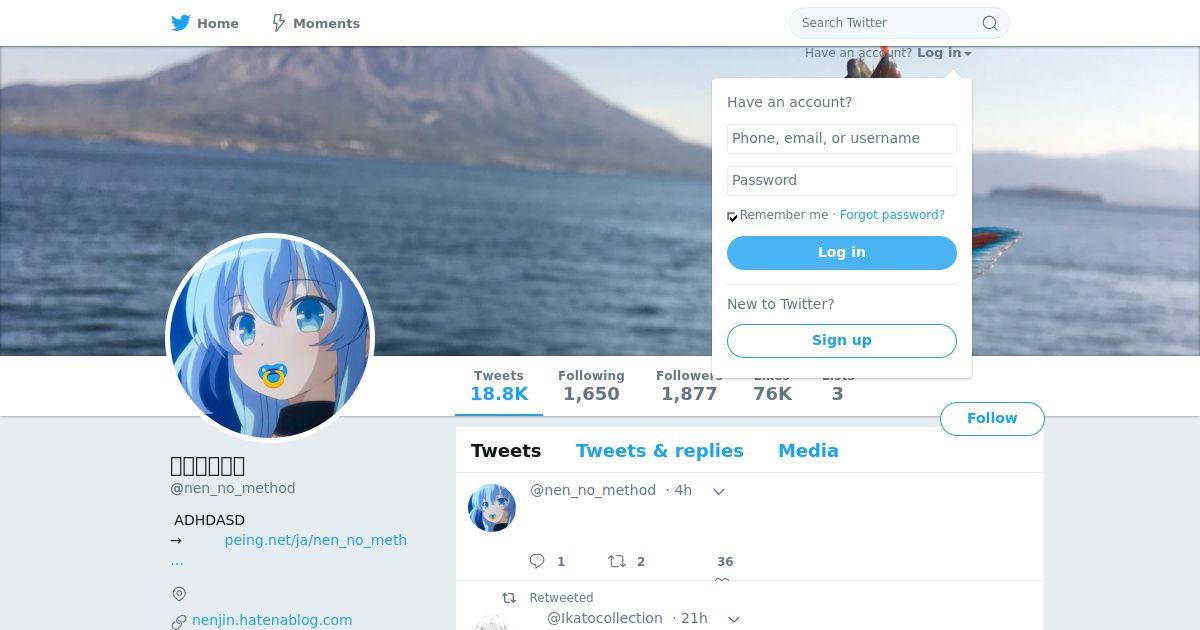Screen dimensions: 1200x630
Task: Open the Forgot password? link
Action: point(892,215)
